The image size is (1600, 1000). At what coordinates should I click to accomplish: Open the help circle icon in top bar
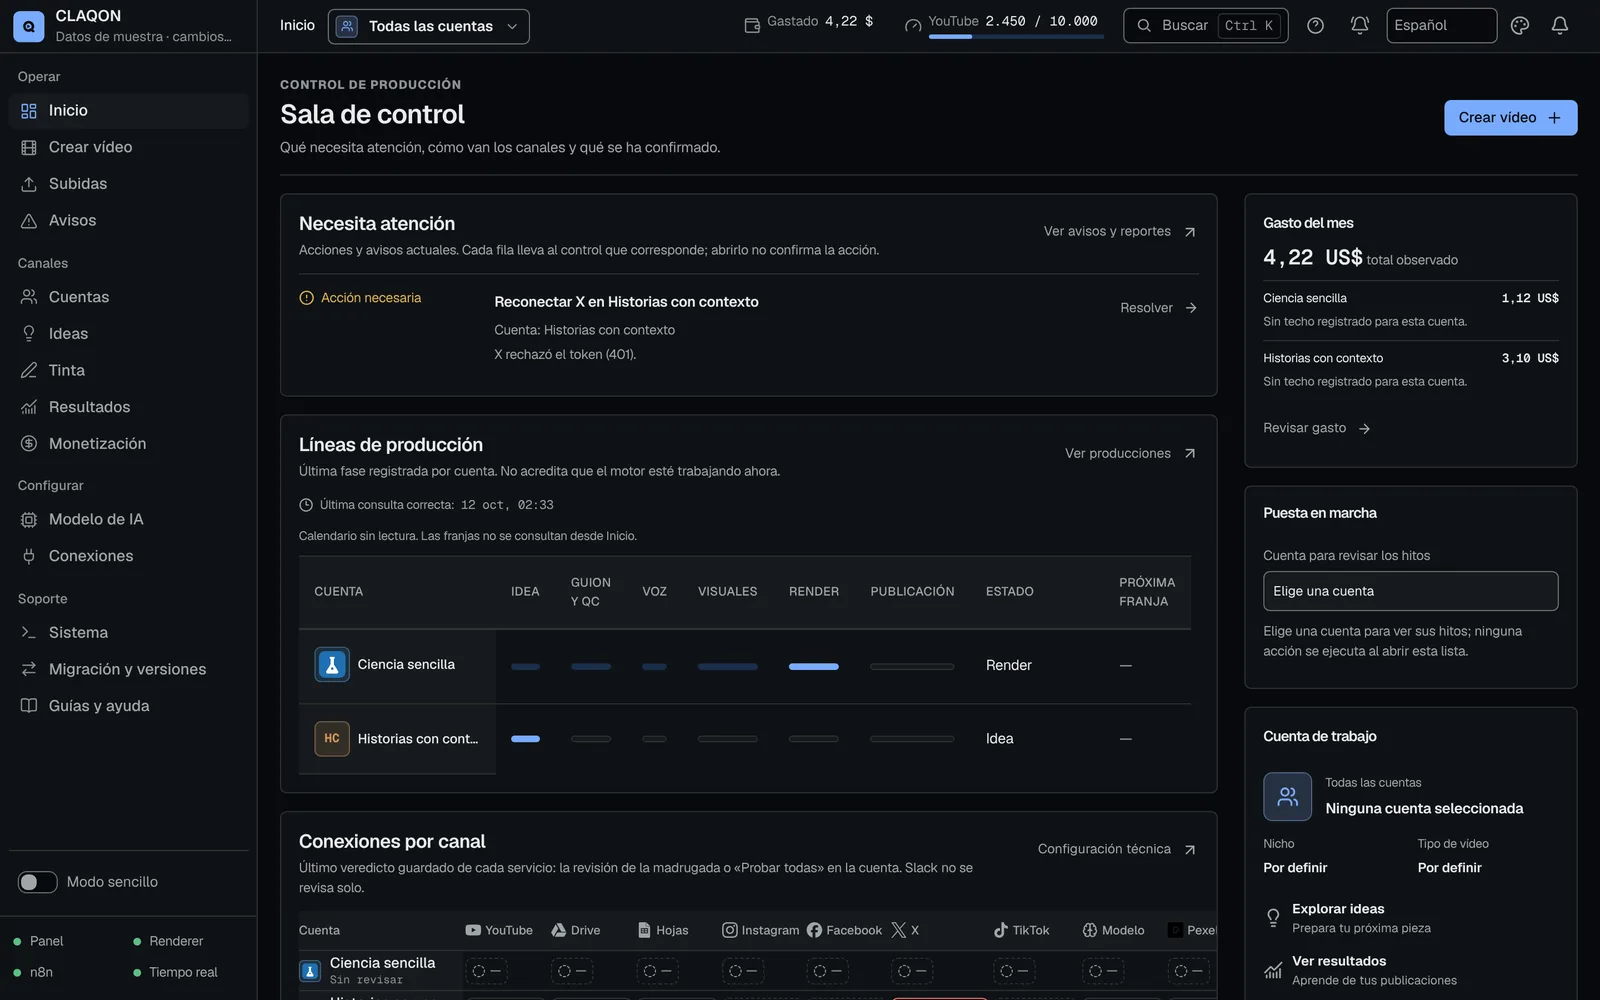[1315, 26]
